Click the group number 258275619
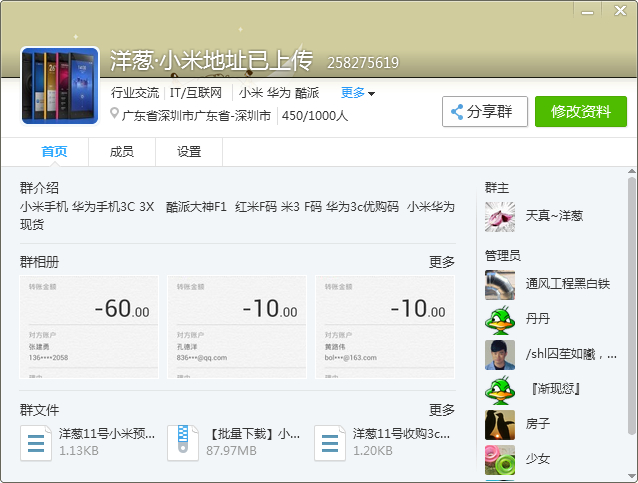 click(363, 63)
